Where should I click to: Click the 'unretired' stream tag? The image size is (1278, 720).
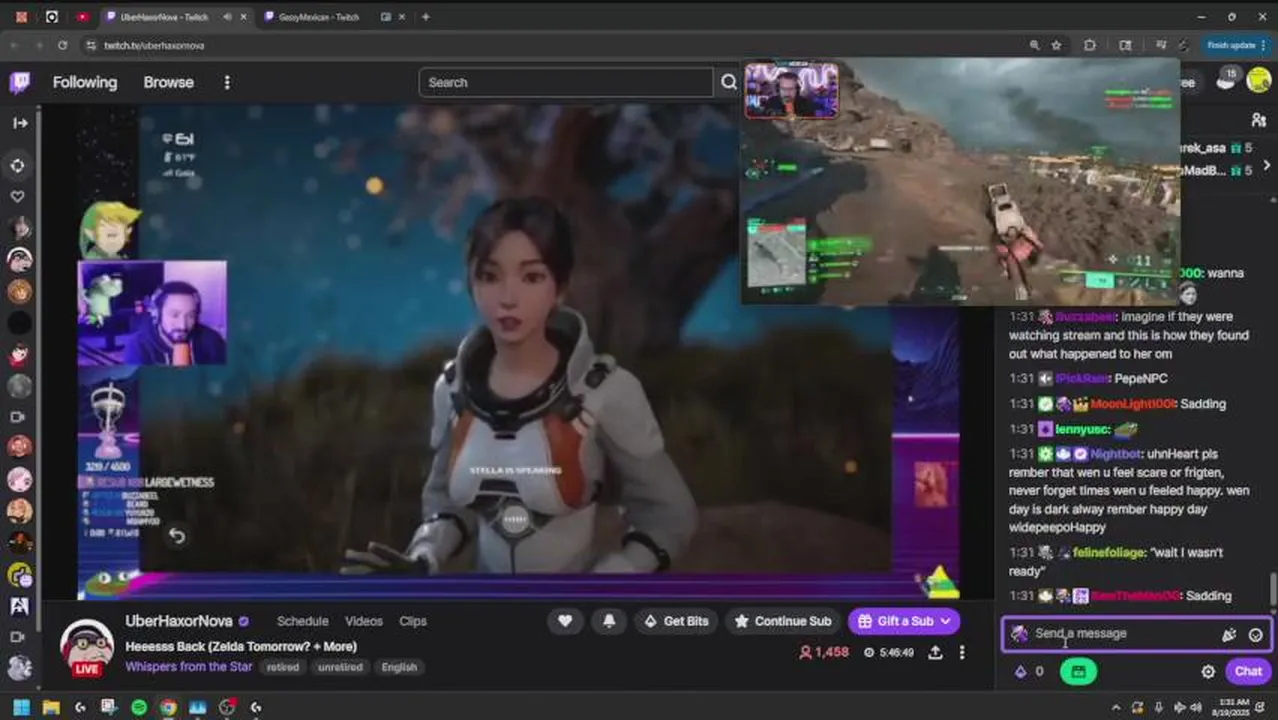(x=339, y=667)
